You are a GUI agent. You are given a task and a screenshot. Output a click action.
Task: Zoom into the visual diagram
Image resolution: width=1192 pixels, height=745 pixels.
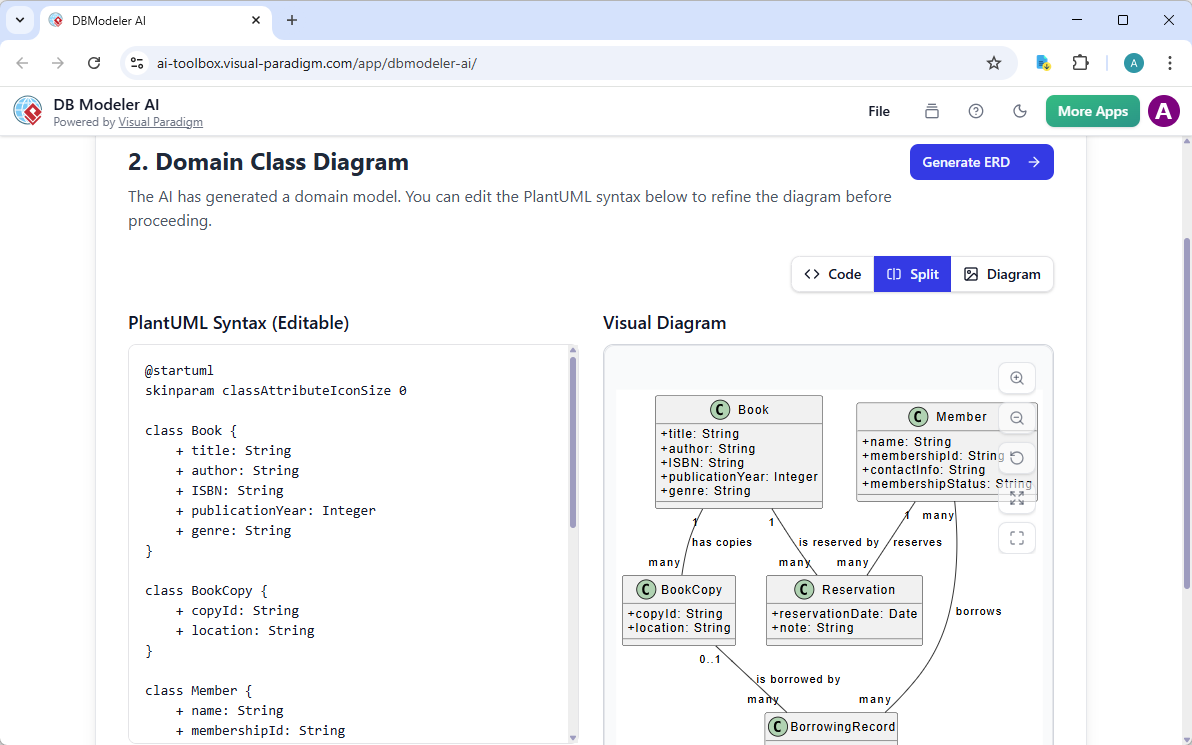coord(1016,378)
